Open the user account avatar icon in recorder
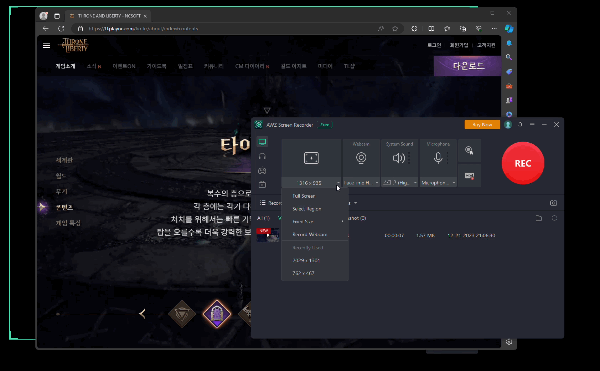 click(x=508, y=125)
